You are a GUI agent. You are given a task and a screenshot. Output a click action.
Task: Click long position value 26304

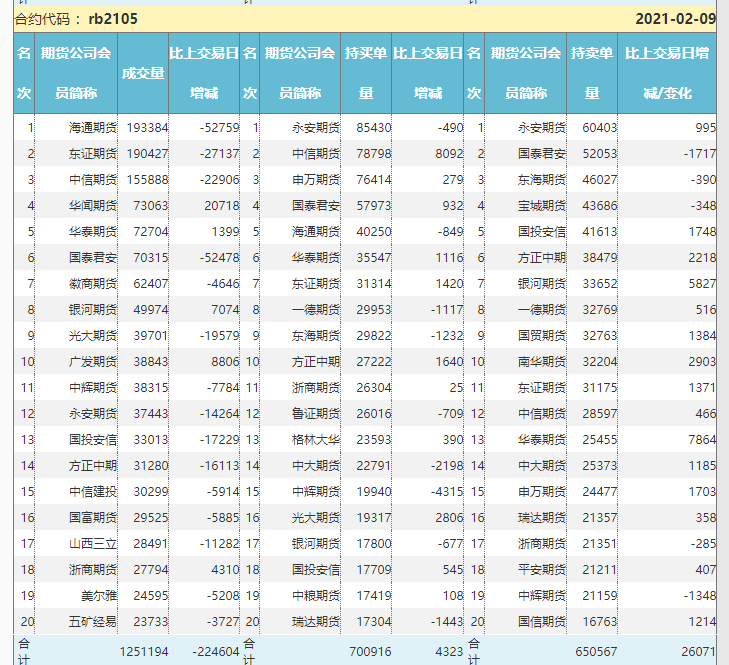coord(374,388)
